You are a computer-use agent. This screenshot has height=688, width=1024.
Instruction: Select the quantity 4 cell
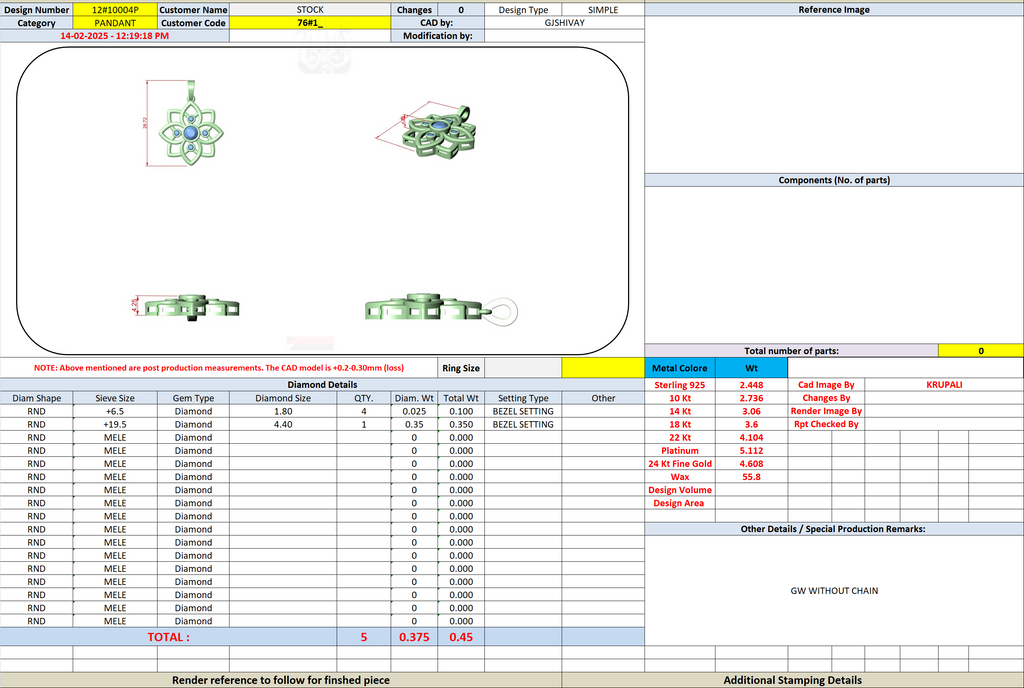(364, 411)
